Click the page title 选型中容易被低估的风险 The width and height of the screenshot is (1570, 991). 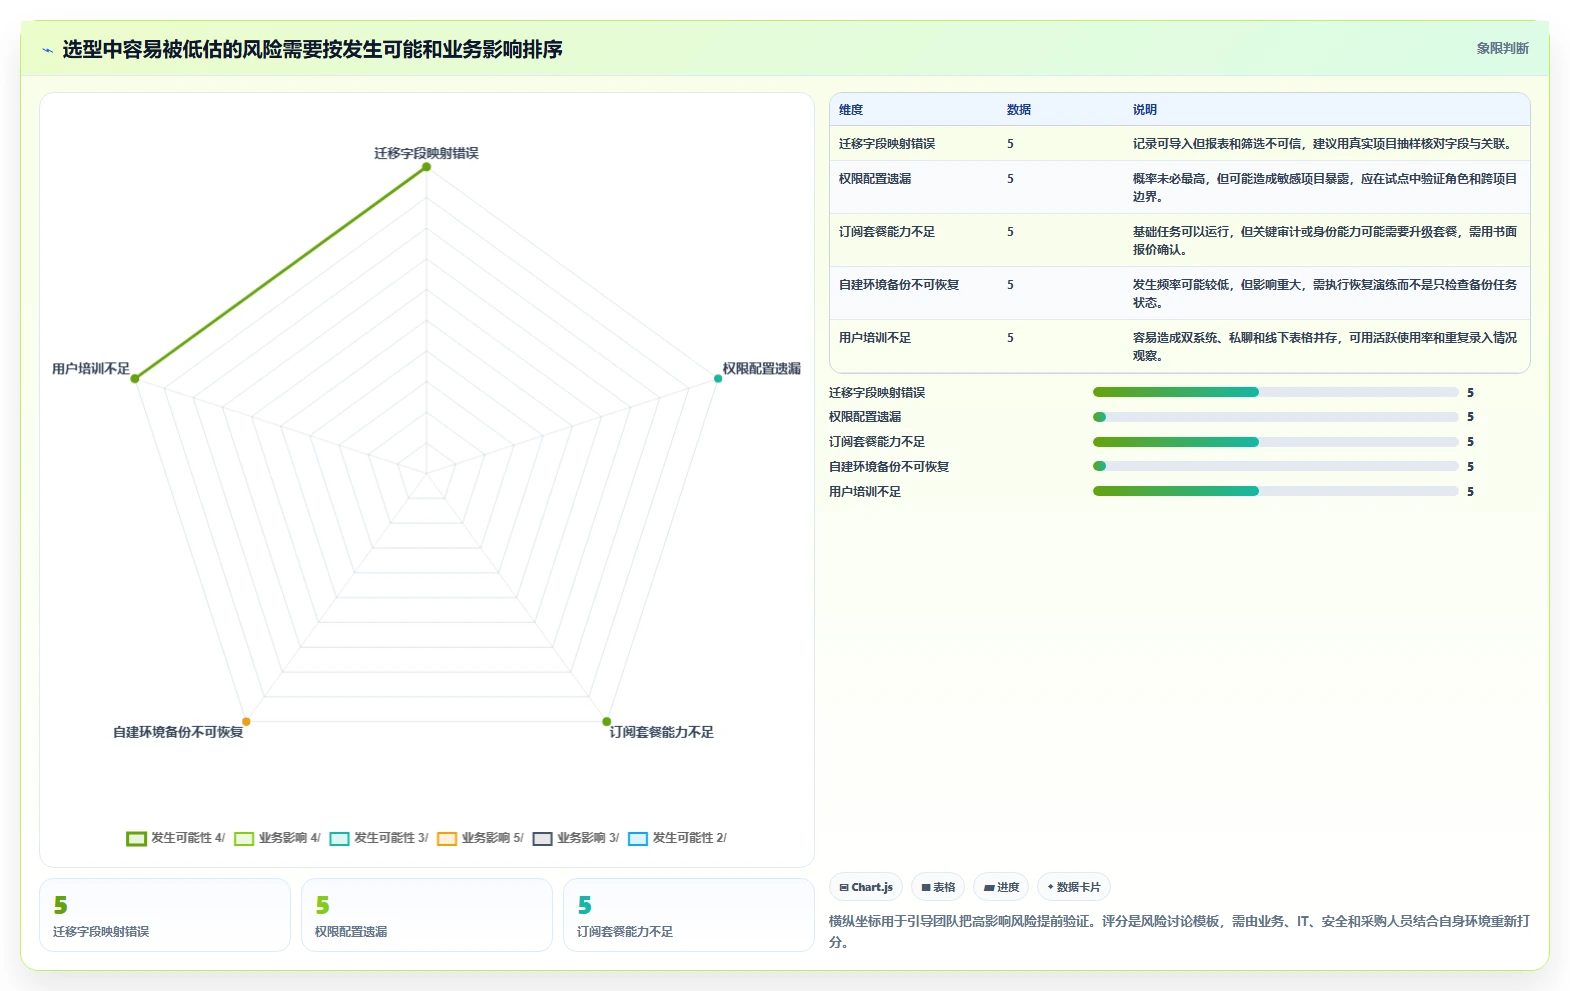point(312,49)
